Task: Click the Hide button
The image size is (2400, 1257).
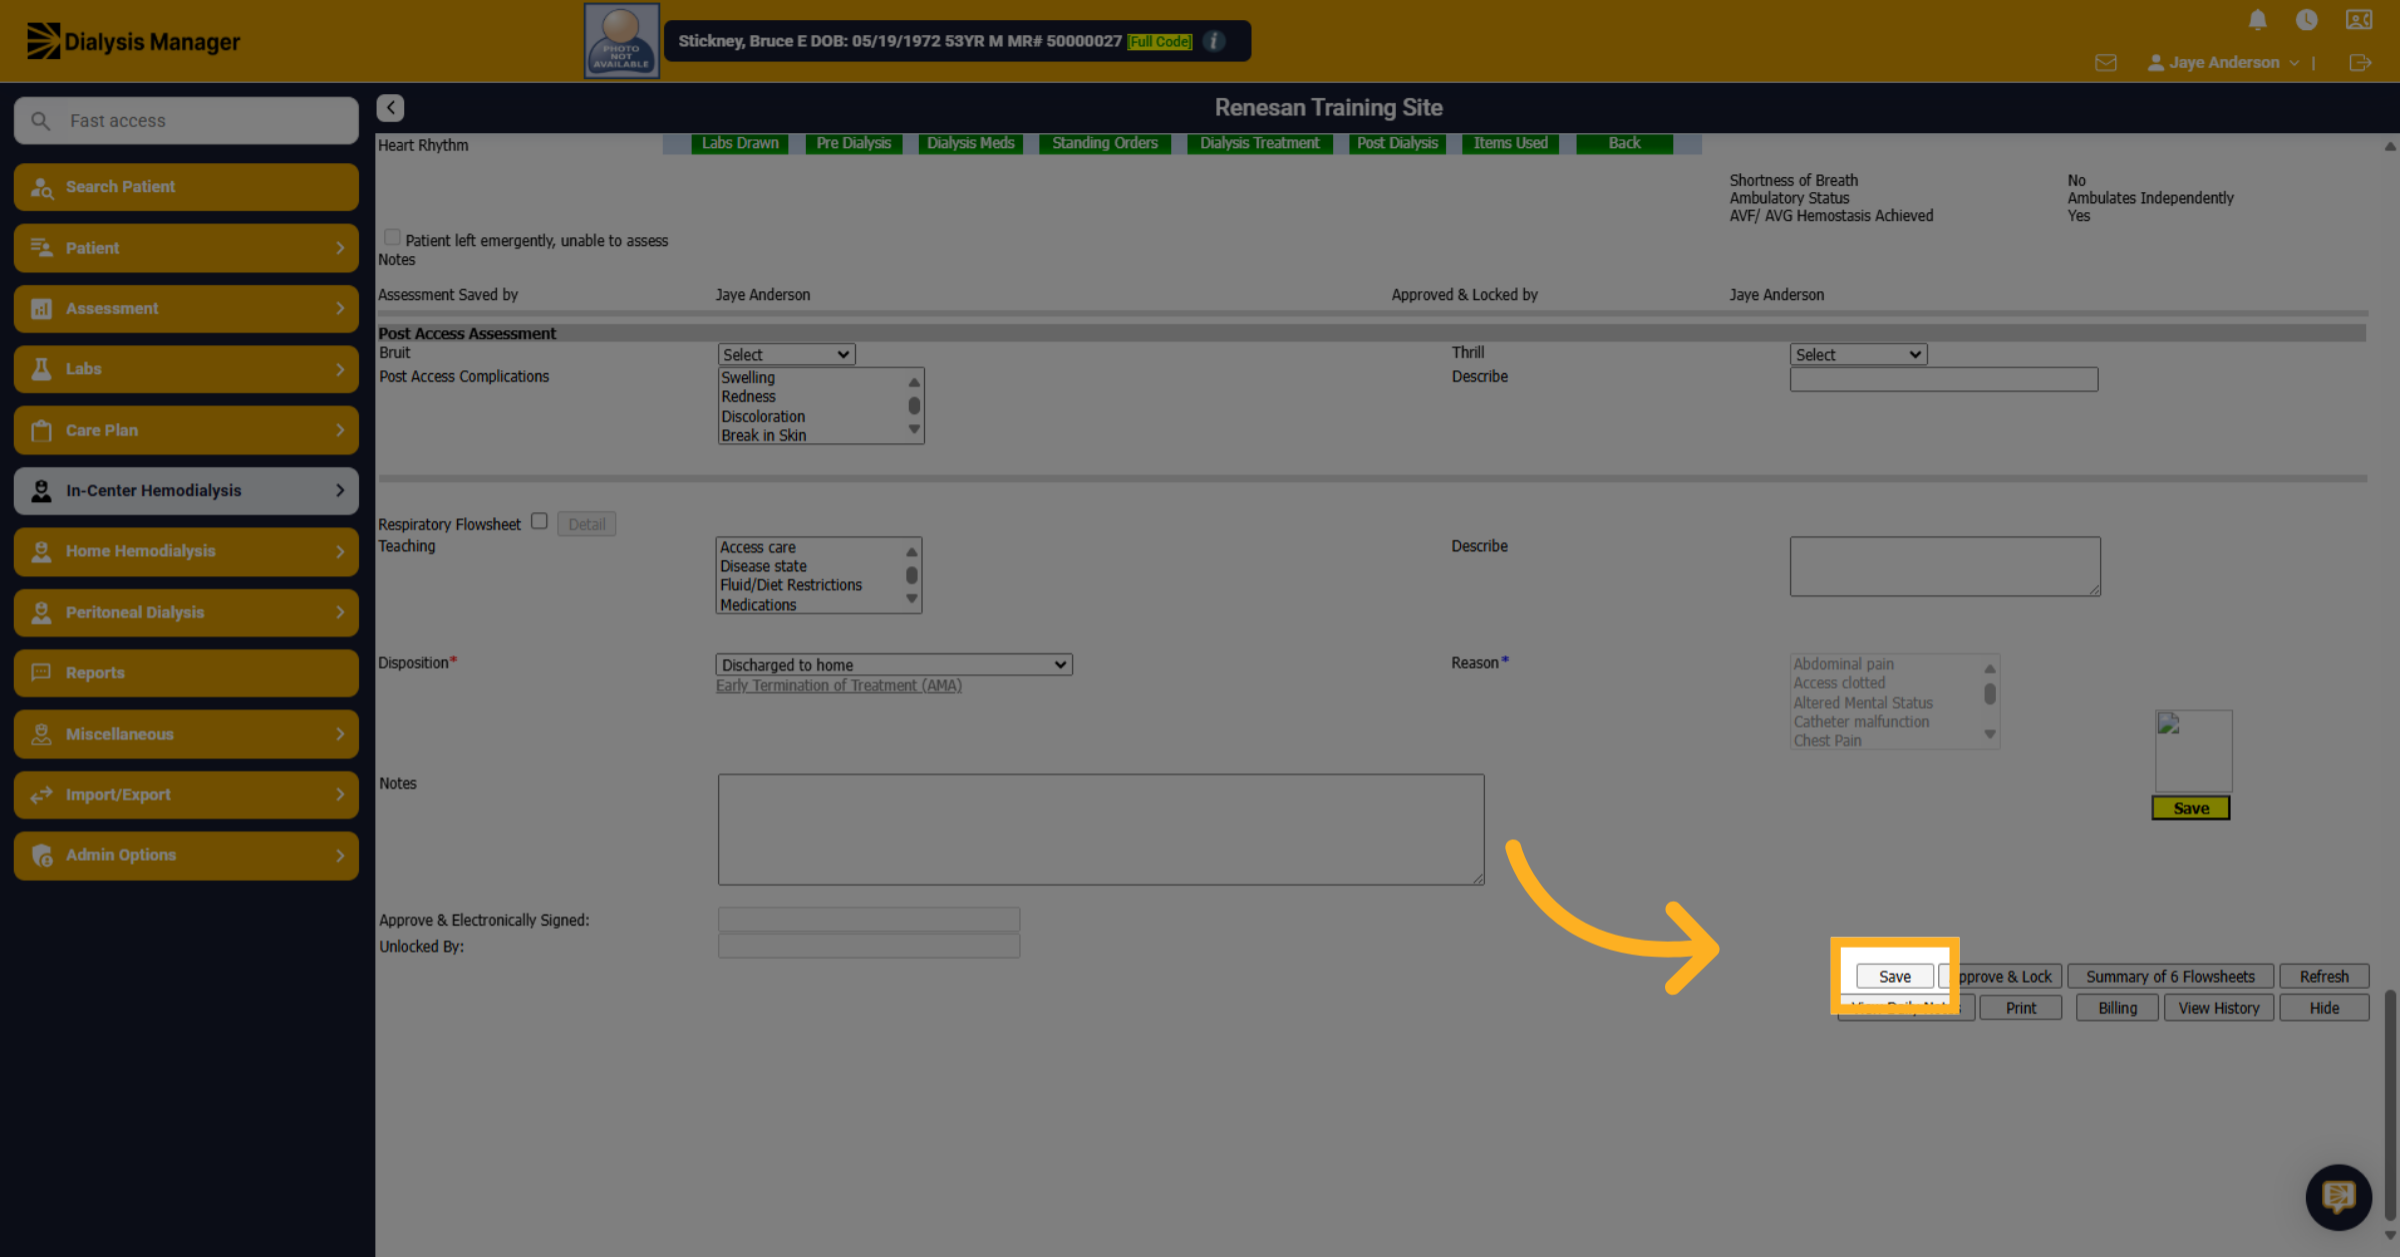Action: pyautogui.click(x=2324, y=1008)
